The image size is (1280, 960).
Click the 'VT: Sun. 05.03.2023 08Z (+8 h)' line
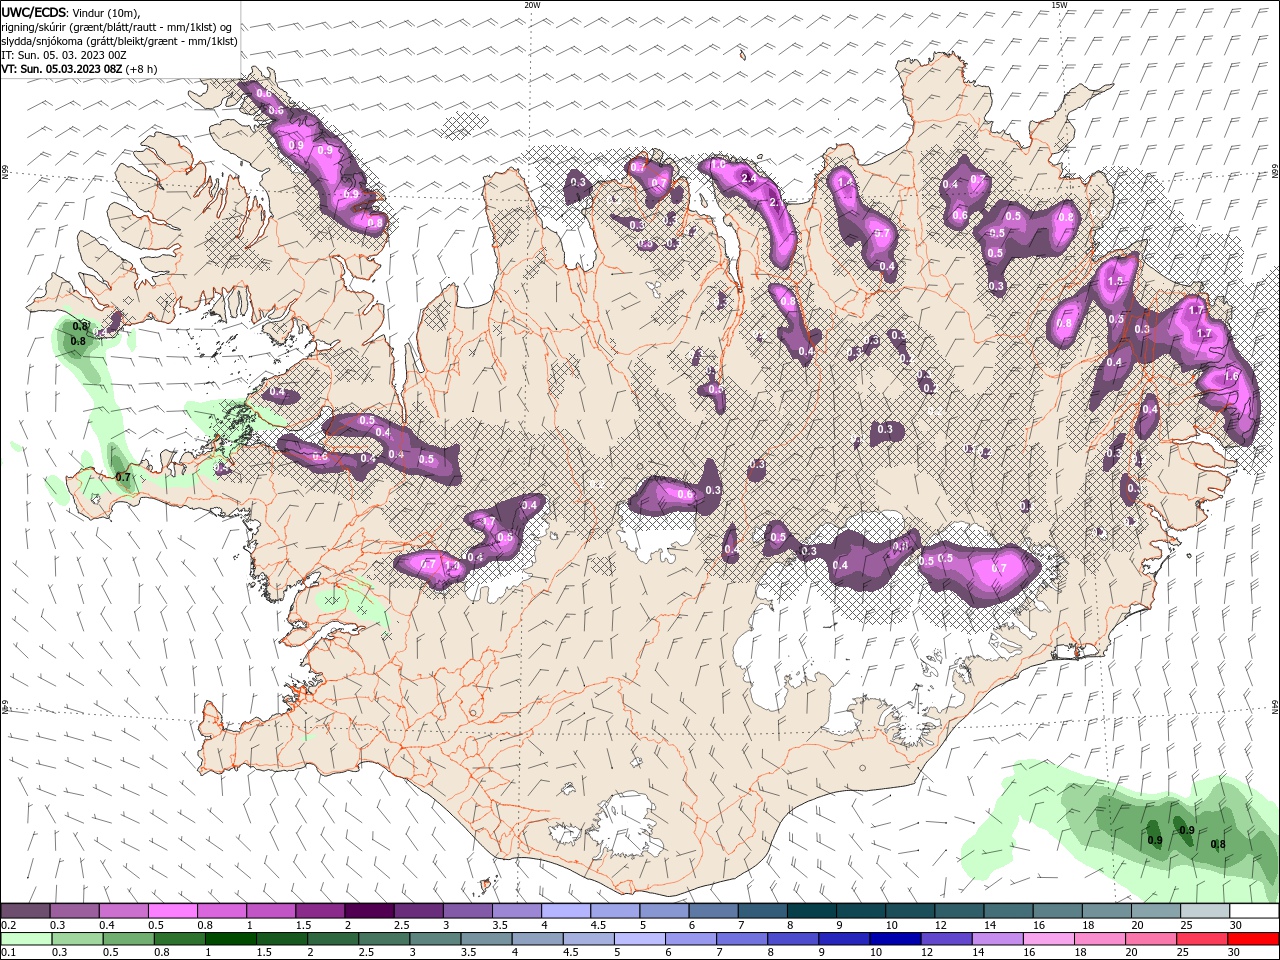[79, 69]
